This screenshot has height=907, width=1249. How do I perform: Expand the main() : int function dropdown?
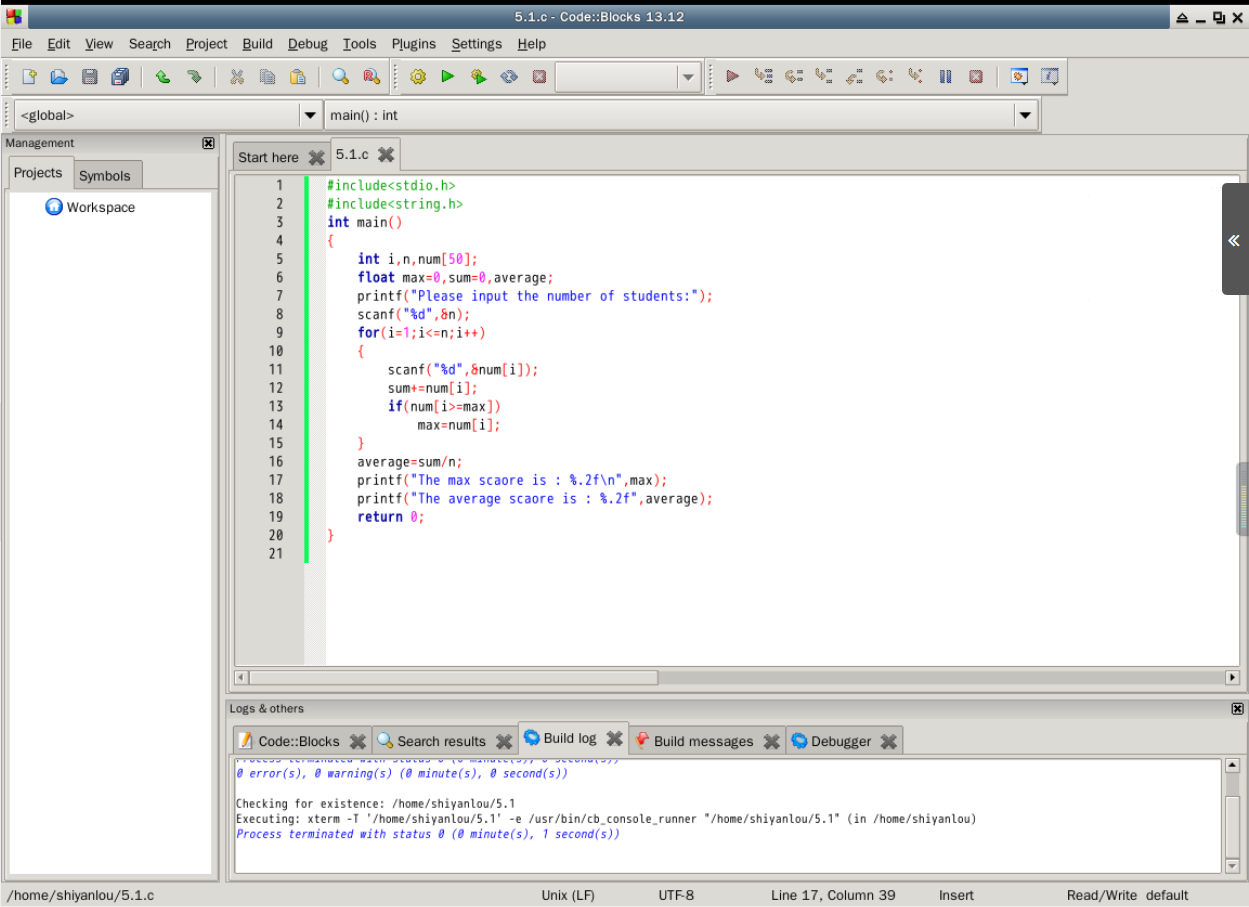pyautogui.click(x=1025, y=115)
